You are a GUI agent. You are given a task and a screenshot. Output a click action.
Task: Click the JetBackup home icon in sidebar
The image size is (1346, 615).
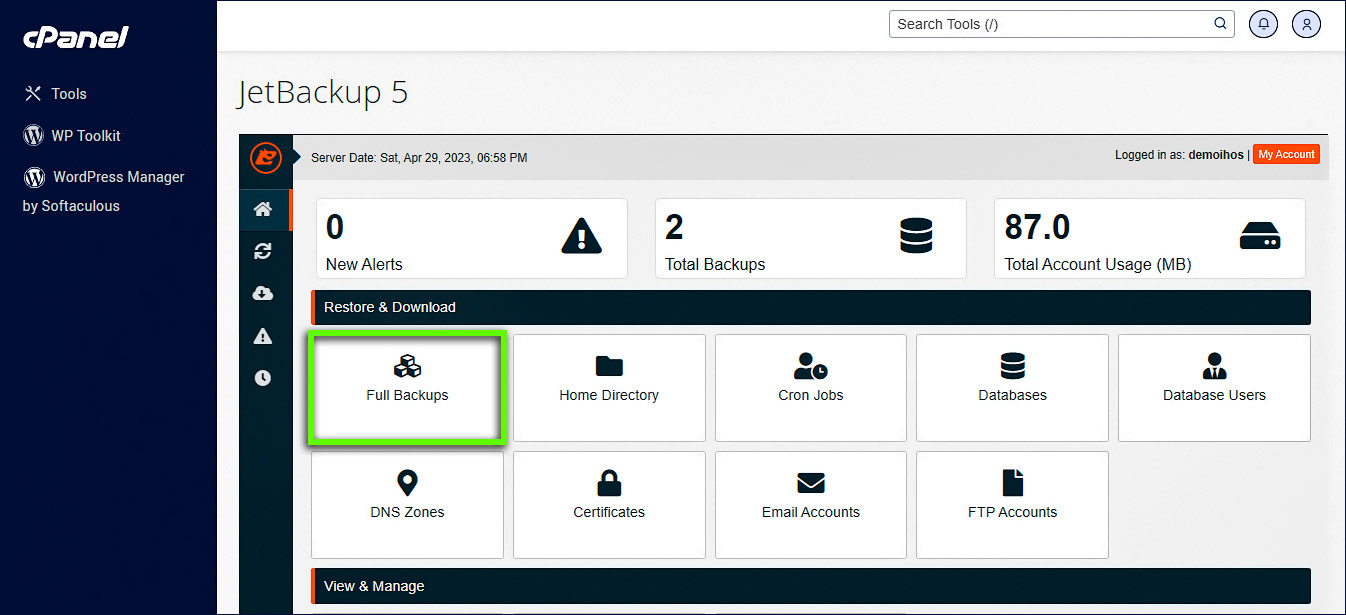click(263, 209)
